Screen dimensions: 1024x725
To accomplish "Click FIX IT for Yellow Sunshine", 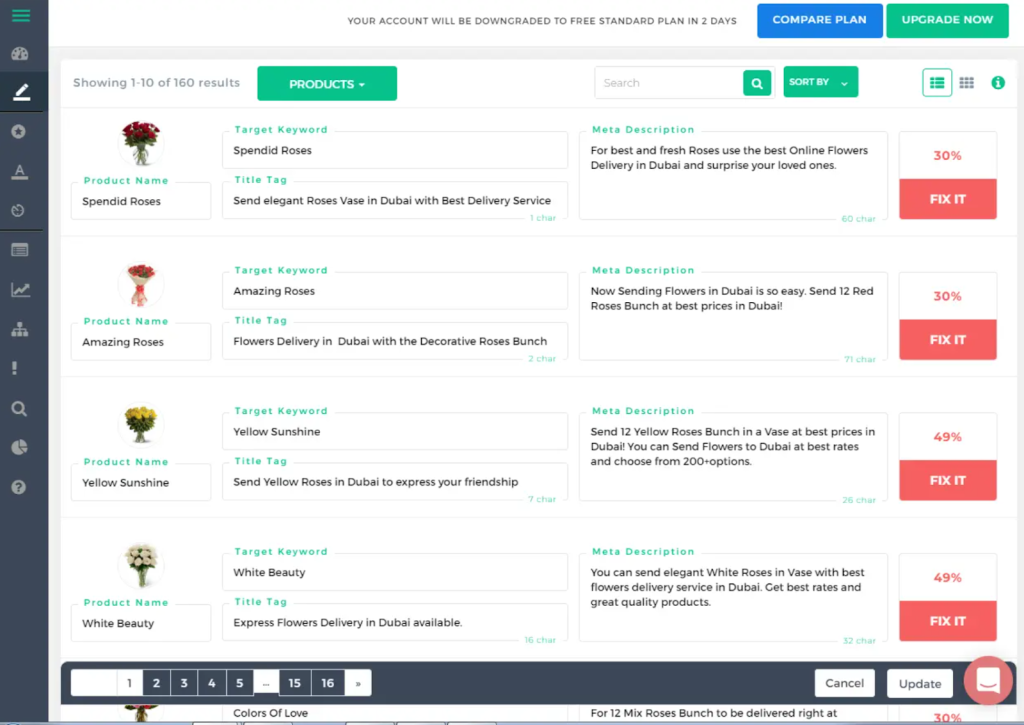I will [947, 480].
